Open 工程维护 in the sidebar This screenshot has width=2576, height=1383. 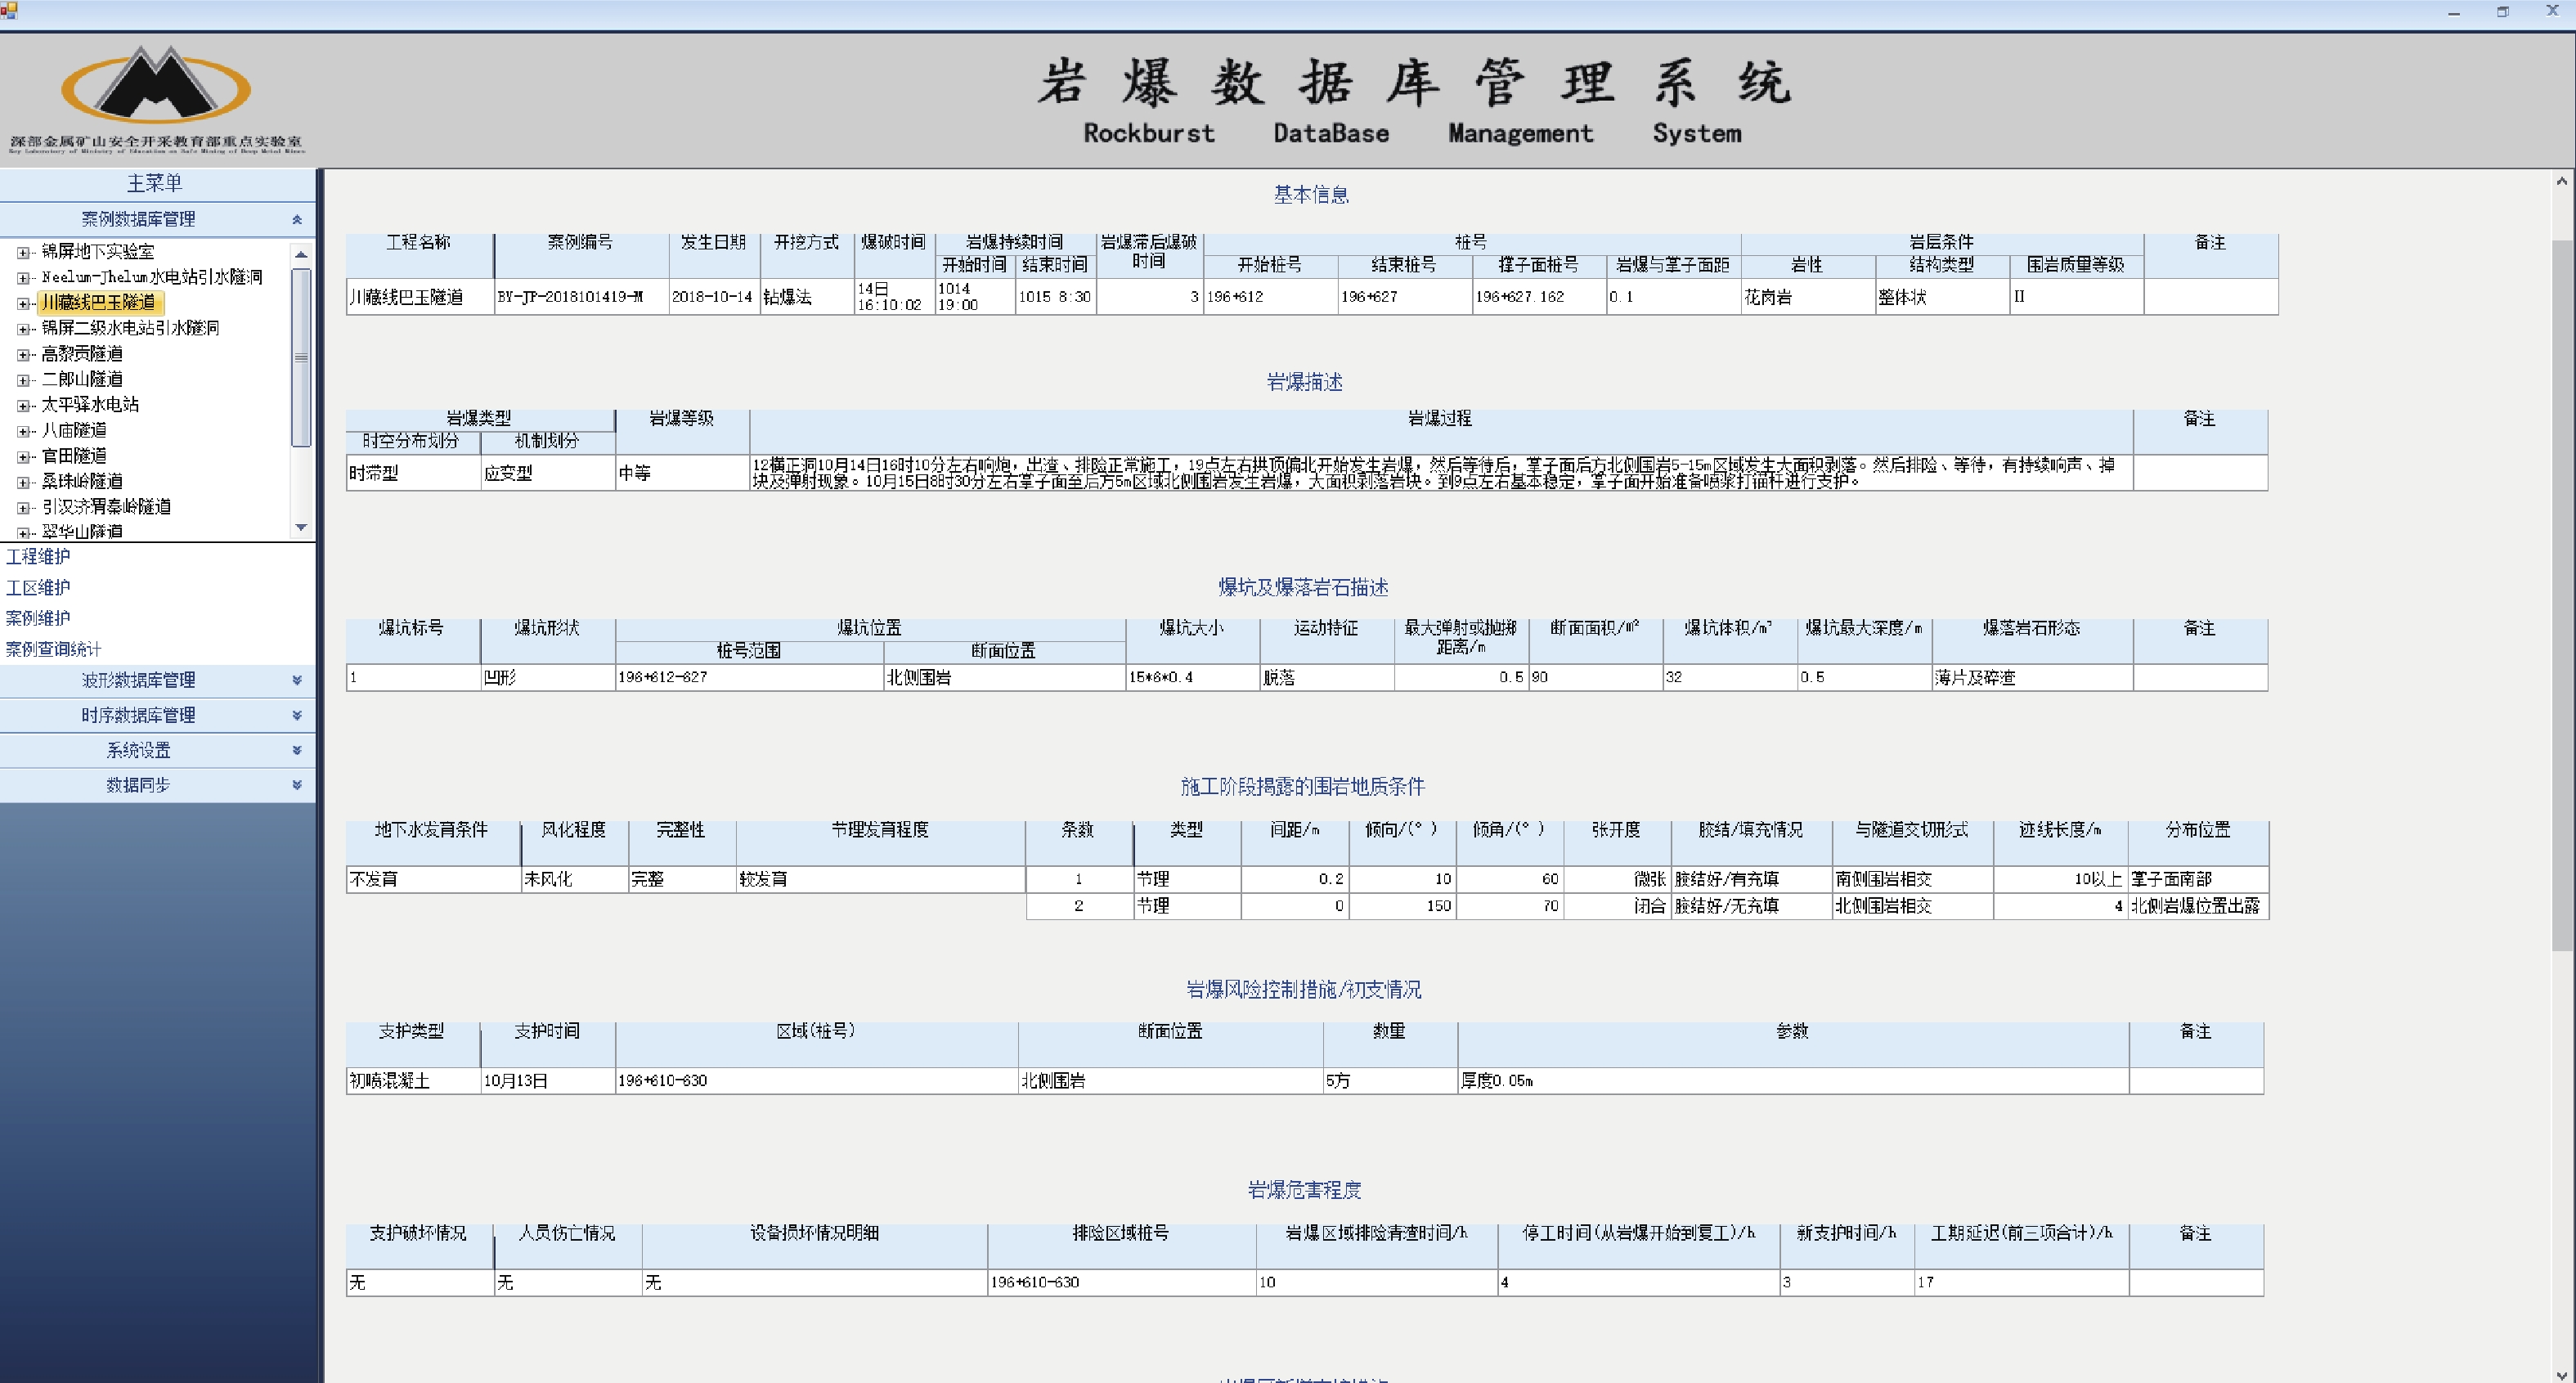pyautogui.click(x=39, y=556)
